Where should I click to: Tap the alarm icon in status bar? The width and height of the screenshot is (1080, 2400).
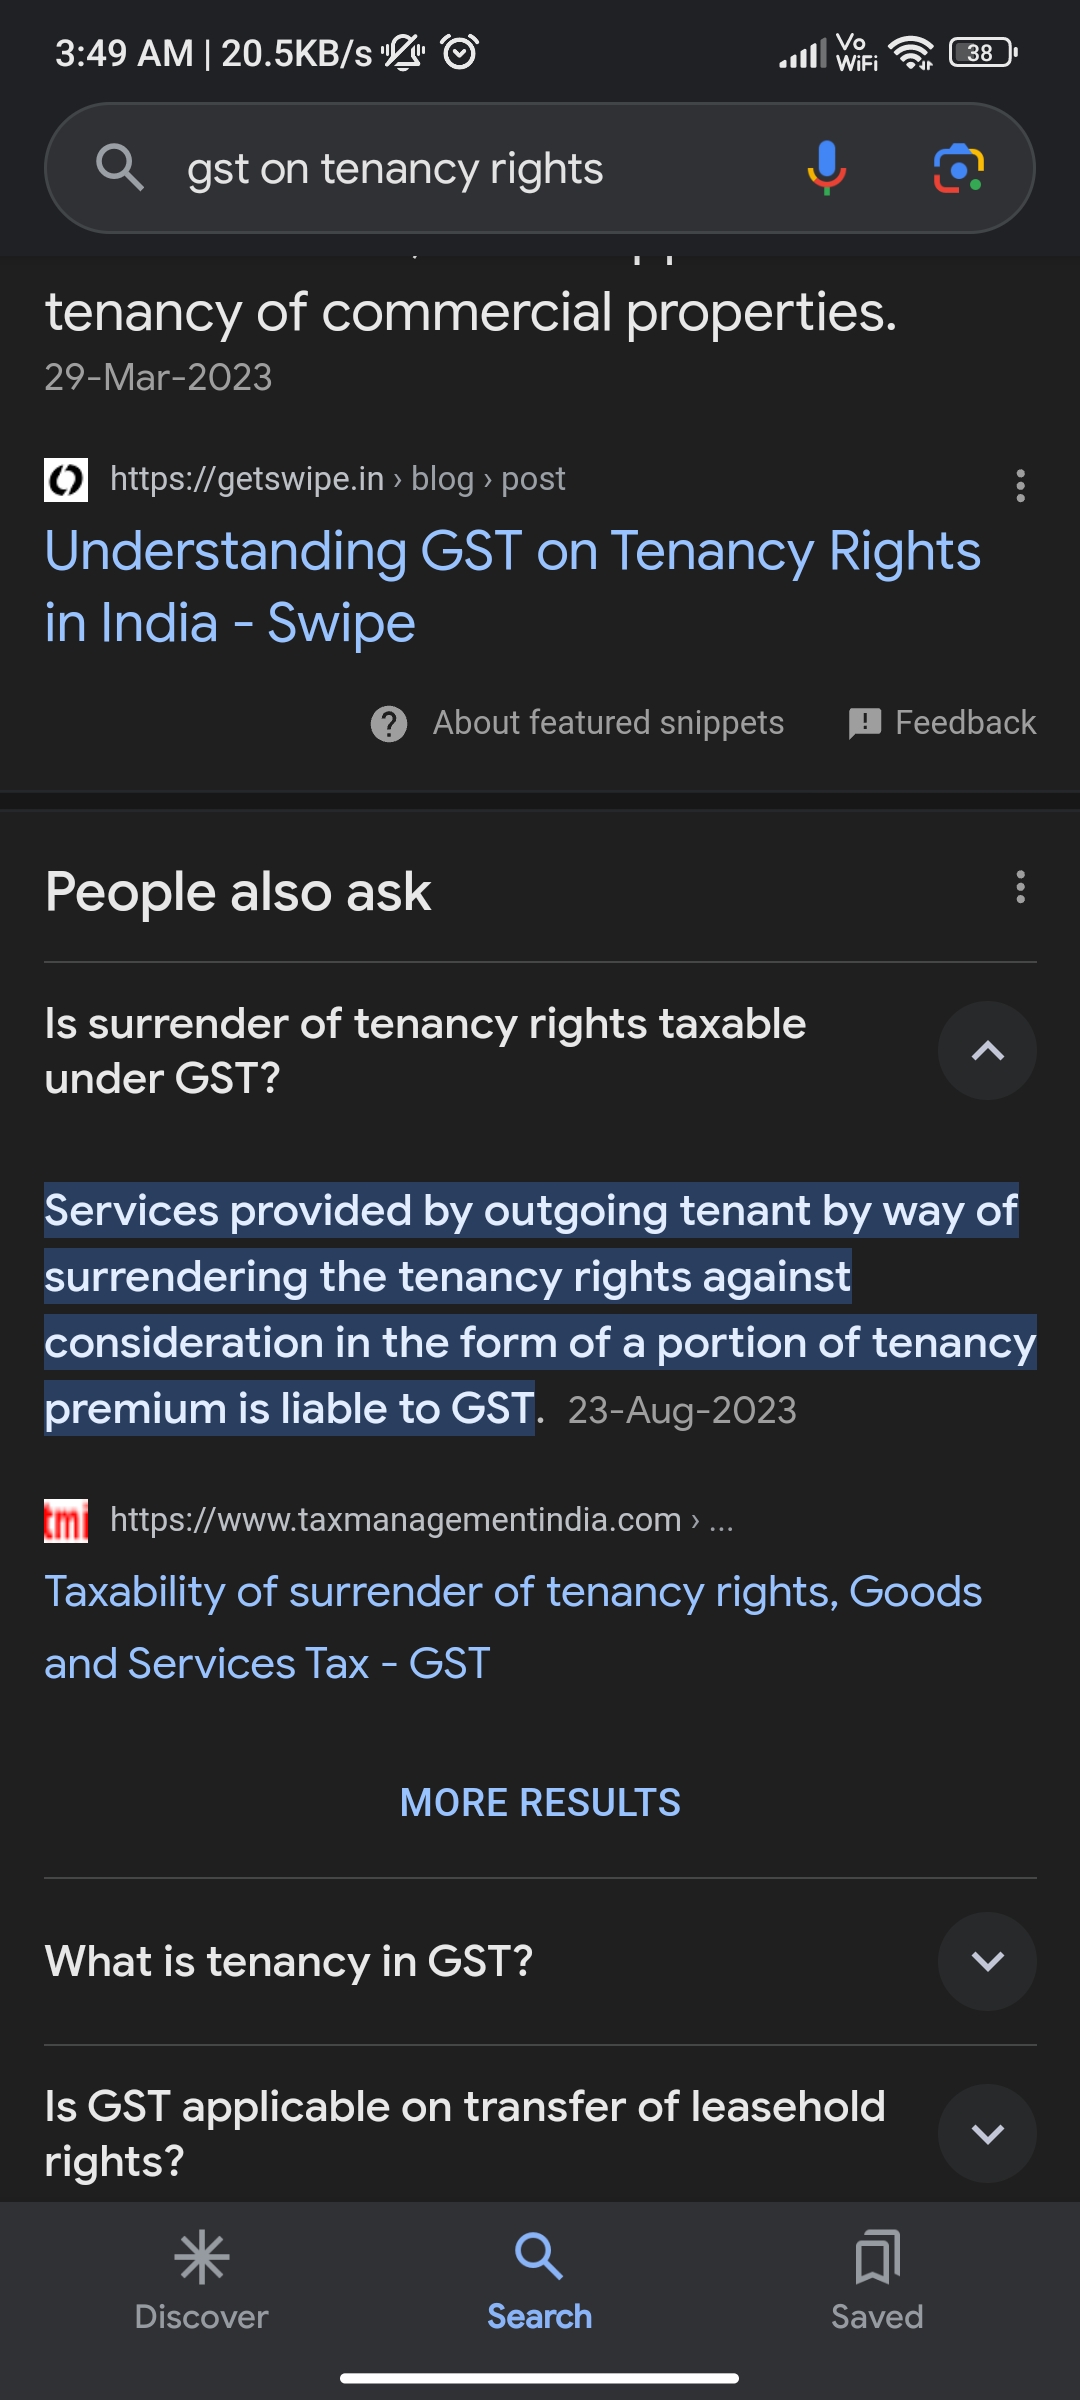[460, 52]
